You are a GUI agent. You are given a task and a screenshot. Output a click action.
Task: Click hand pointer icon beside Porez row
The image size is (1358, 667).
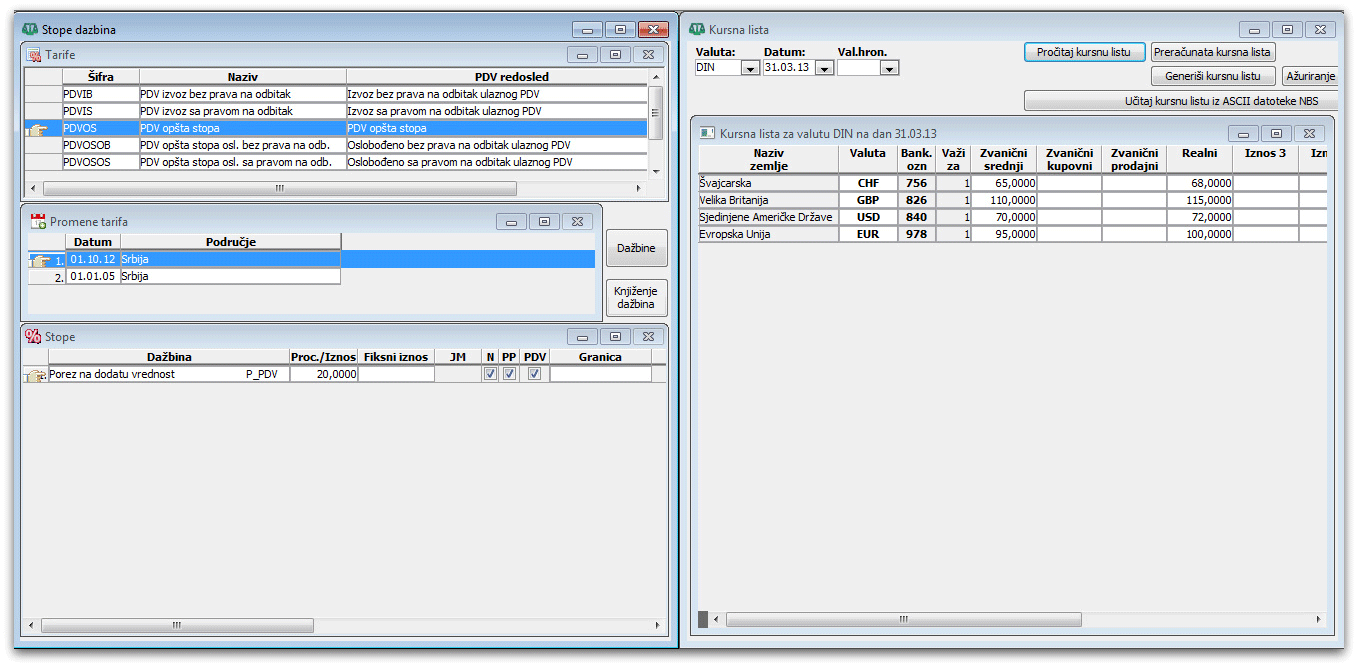coord(35,375)
